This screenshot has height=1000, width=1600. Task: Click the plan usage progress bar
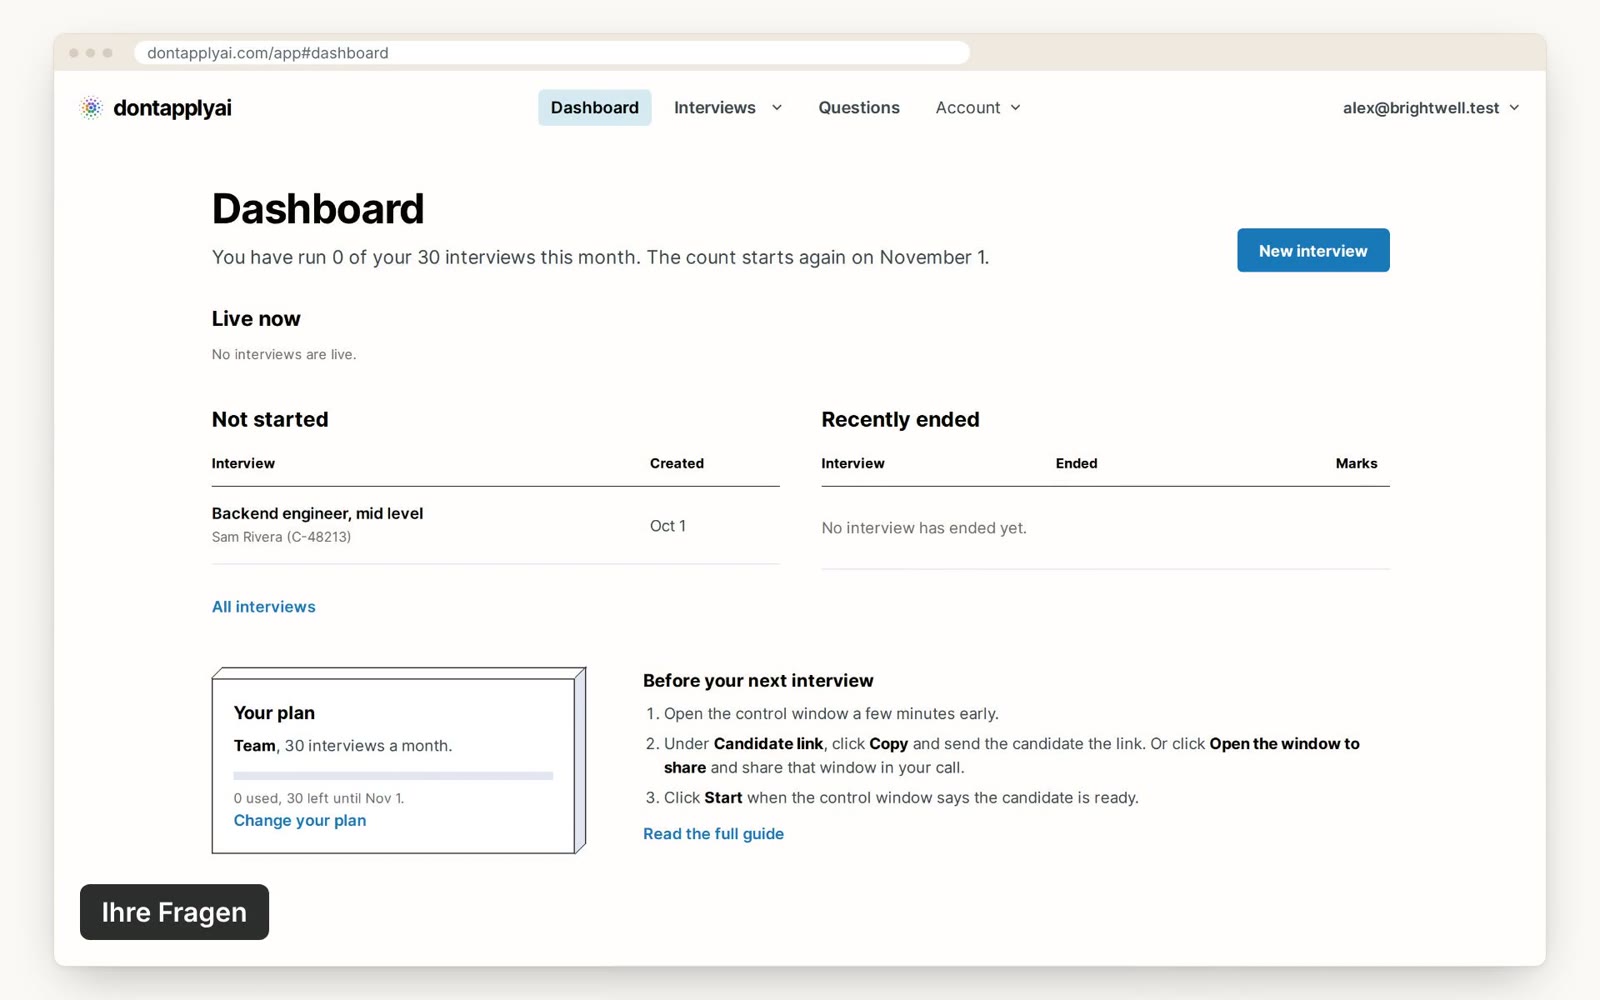click(x=393, y=775)
